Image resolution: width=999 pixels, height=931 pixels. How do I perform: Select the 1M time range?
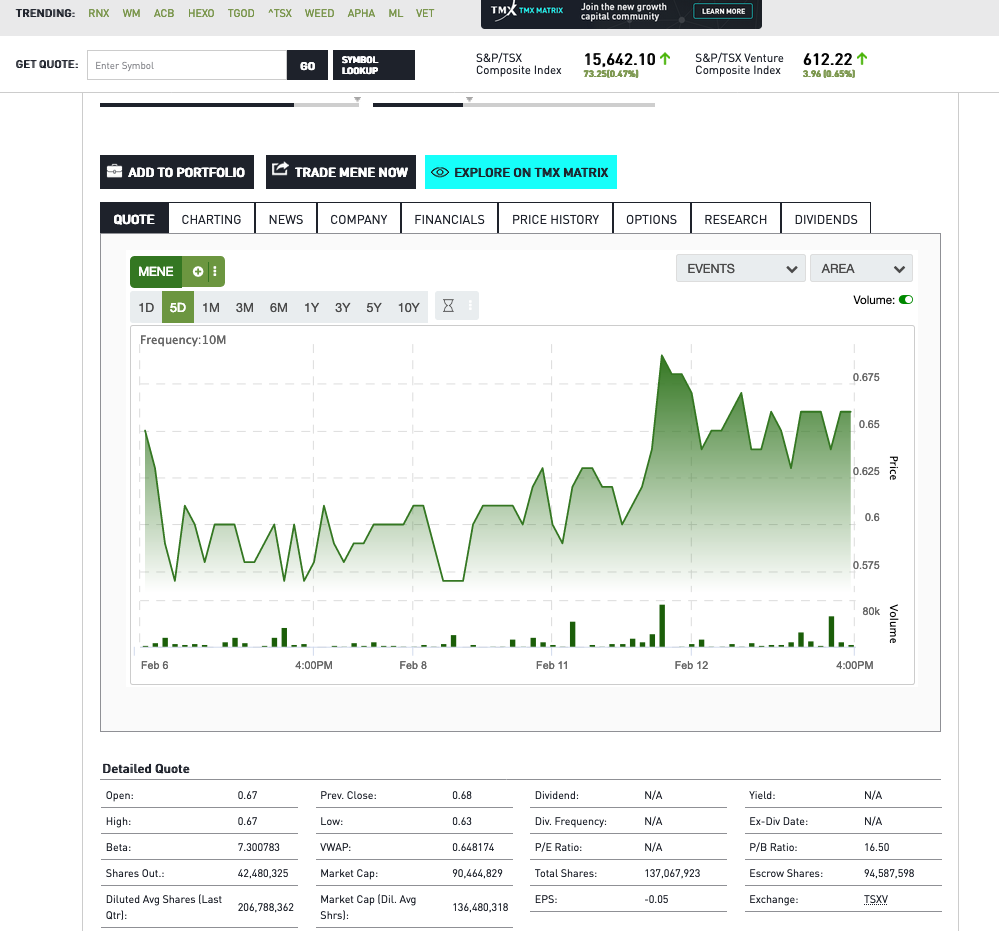[x=211, y=307]
